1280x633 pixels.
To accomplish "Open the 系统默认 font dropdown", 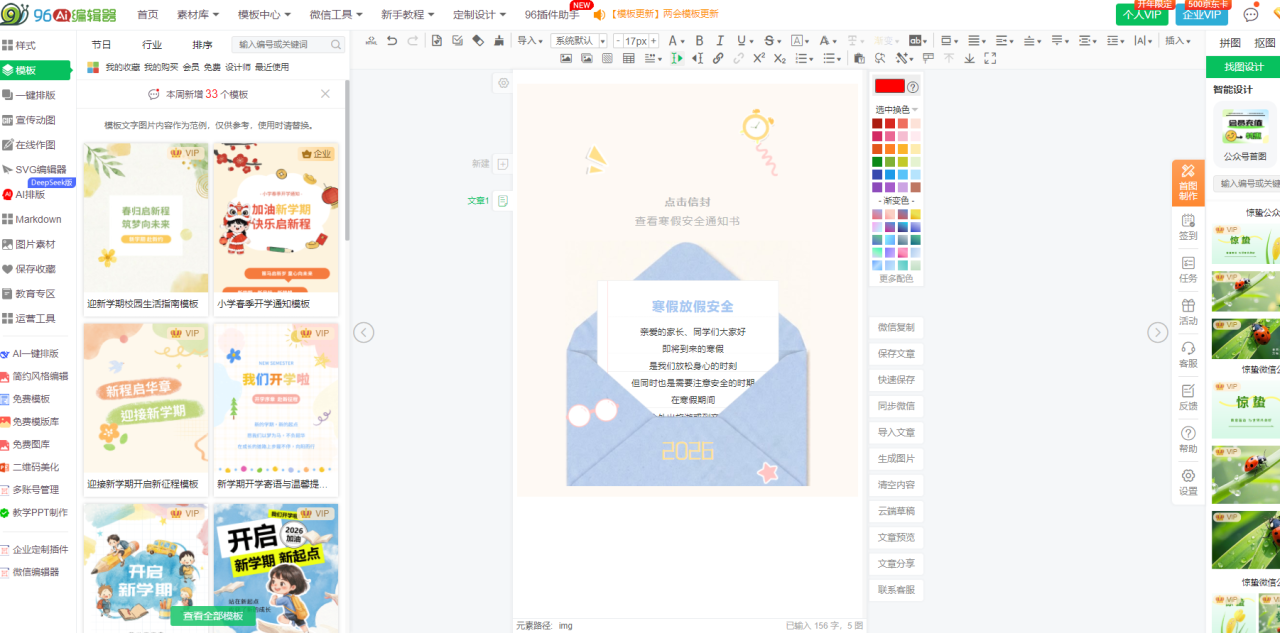I will [x=578, y=41].
